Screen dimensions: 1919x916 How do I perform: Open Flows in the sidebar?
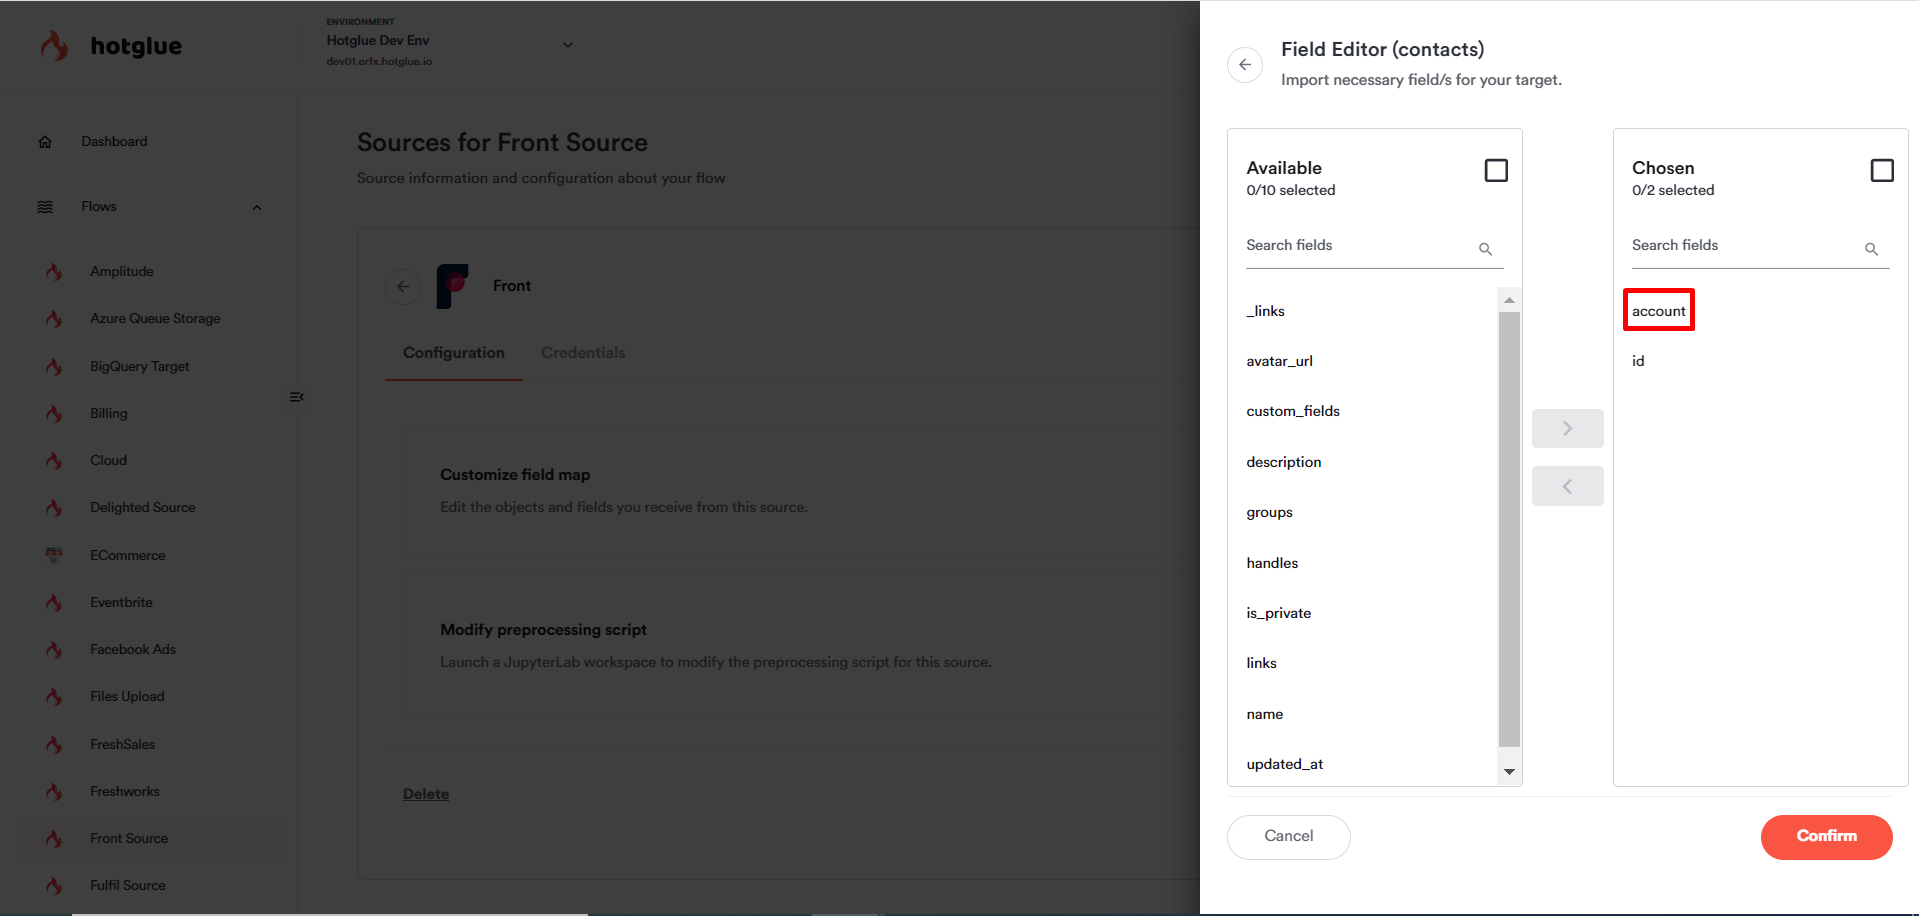click(99, 207)
